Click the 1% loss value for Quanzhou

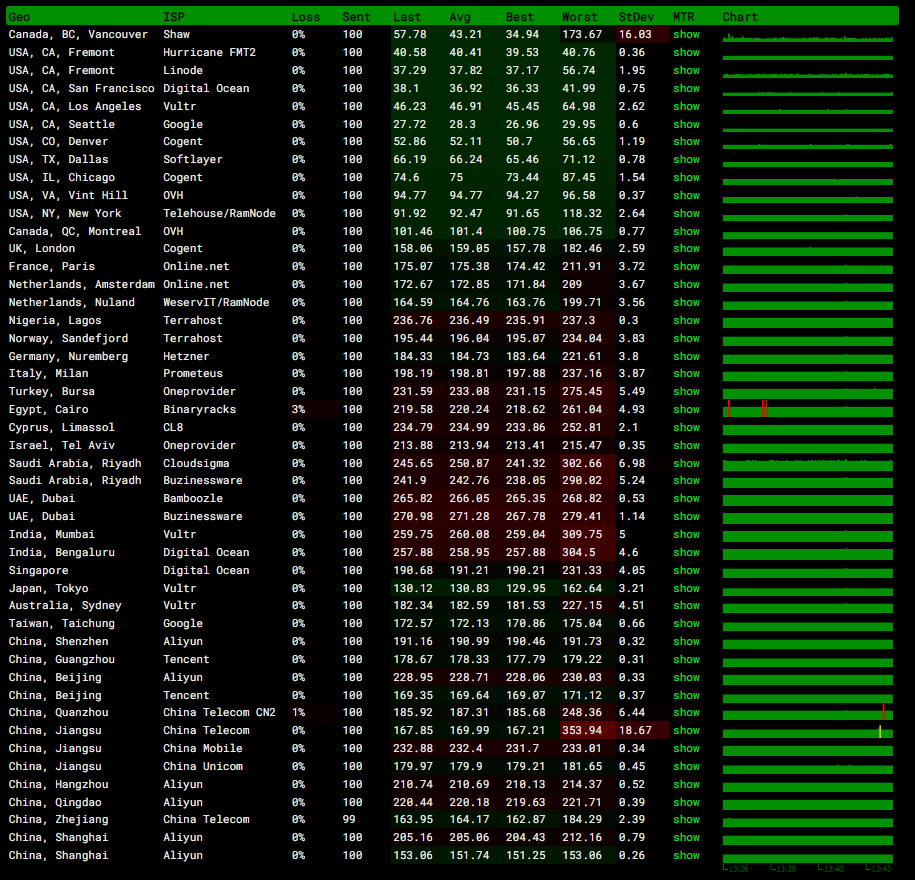298,713
